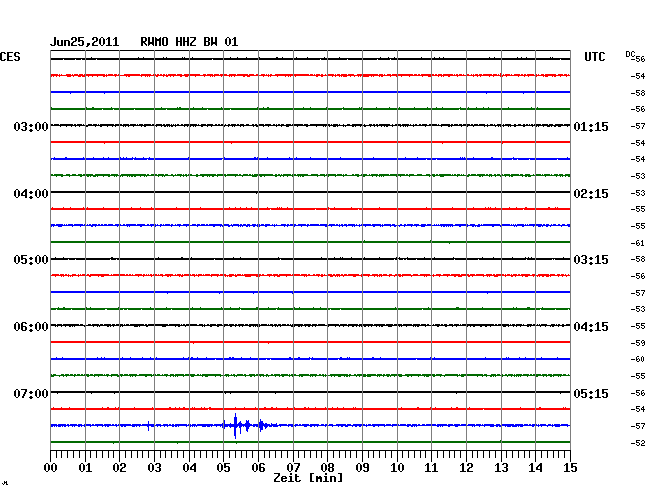Click minute 13 on the time axis
The image size is (650, 494).
pos(501,468)
